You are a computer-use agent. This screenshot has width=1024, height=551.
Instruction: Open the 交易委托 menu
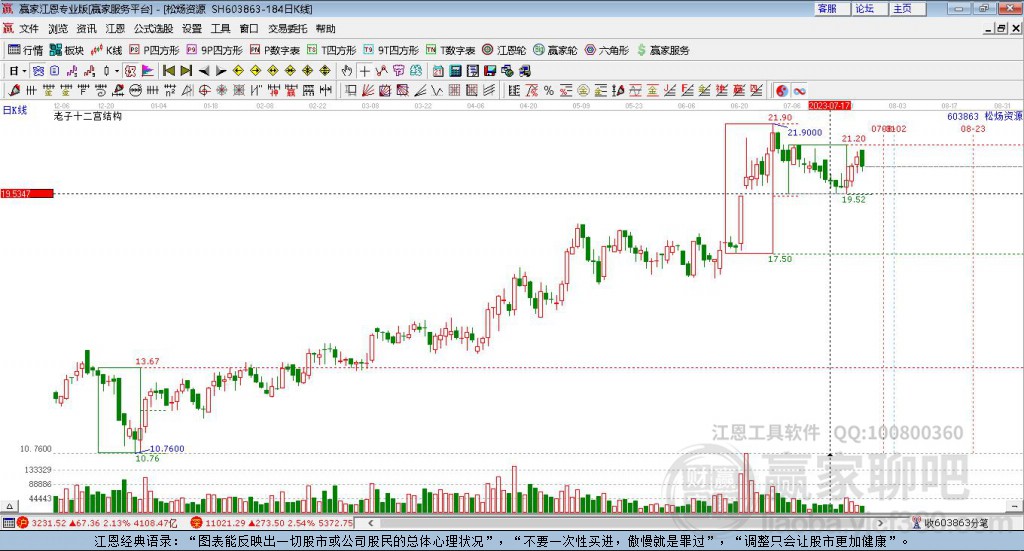click(287, 29)
